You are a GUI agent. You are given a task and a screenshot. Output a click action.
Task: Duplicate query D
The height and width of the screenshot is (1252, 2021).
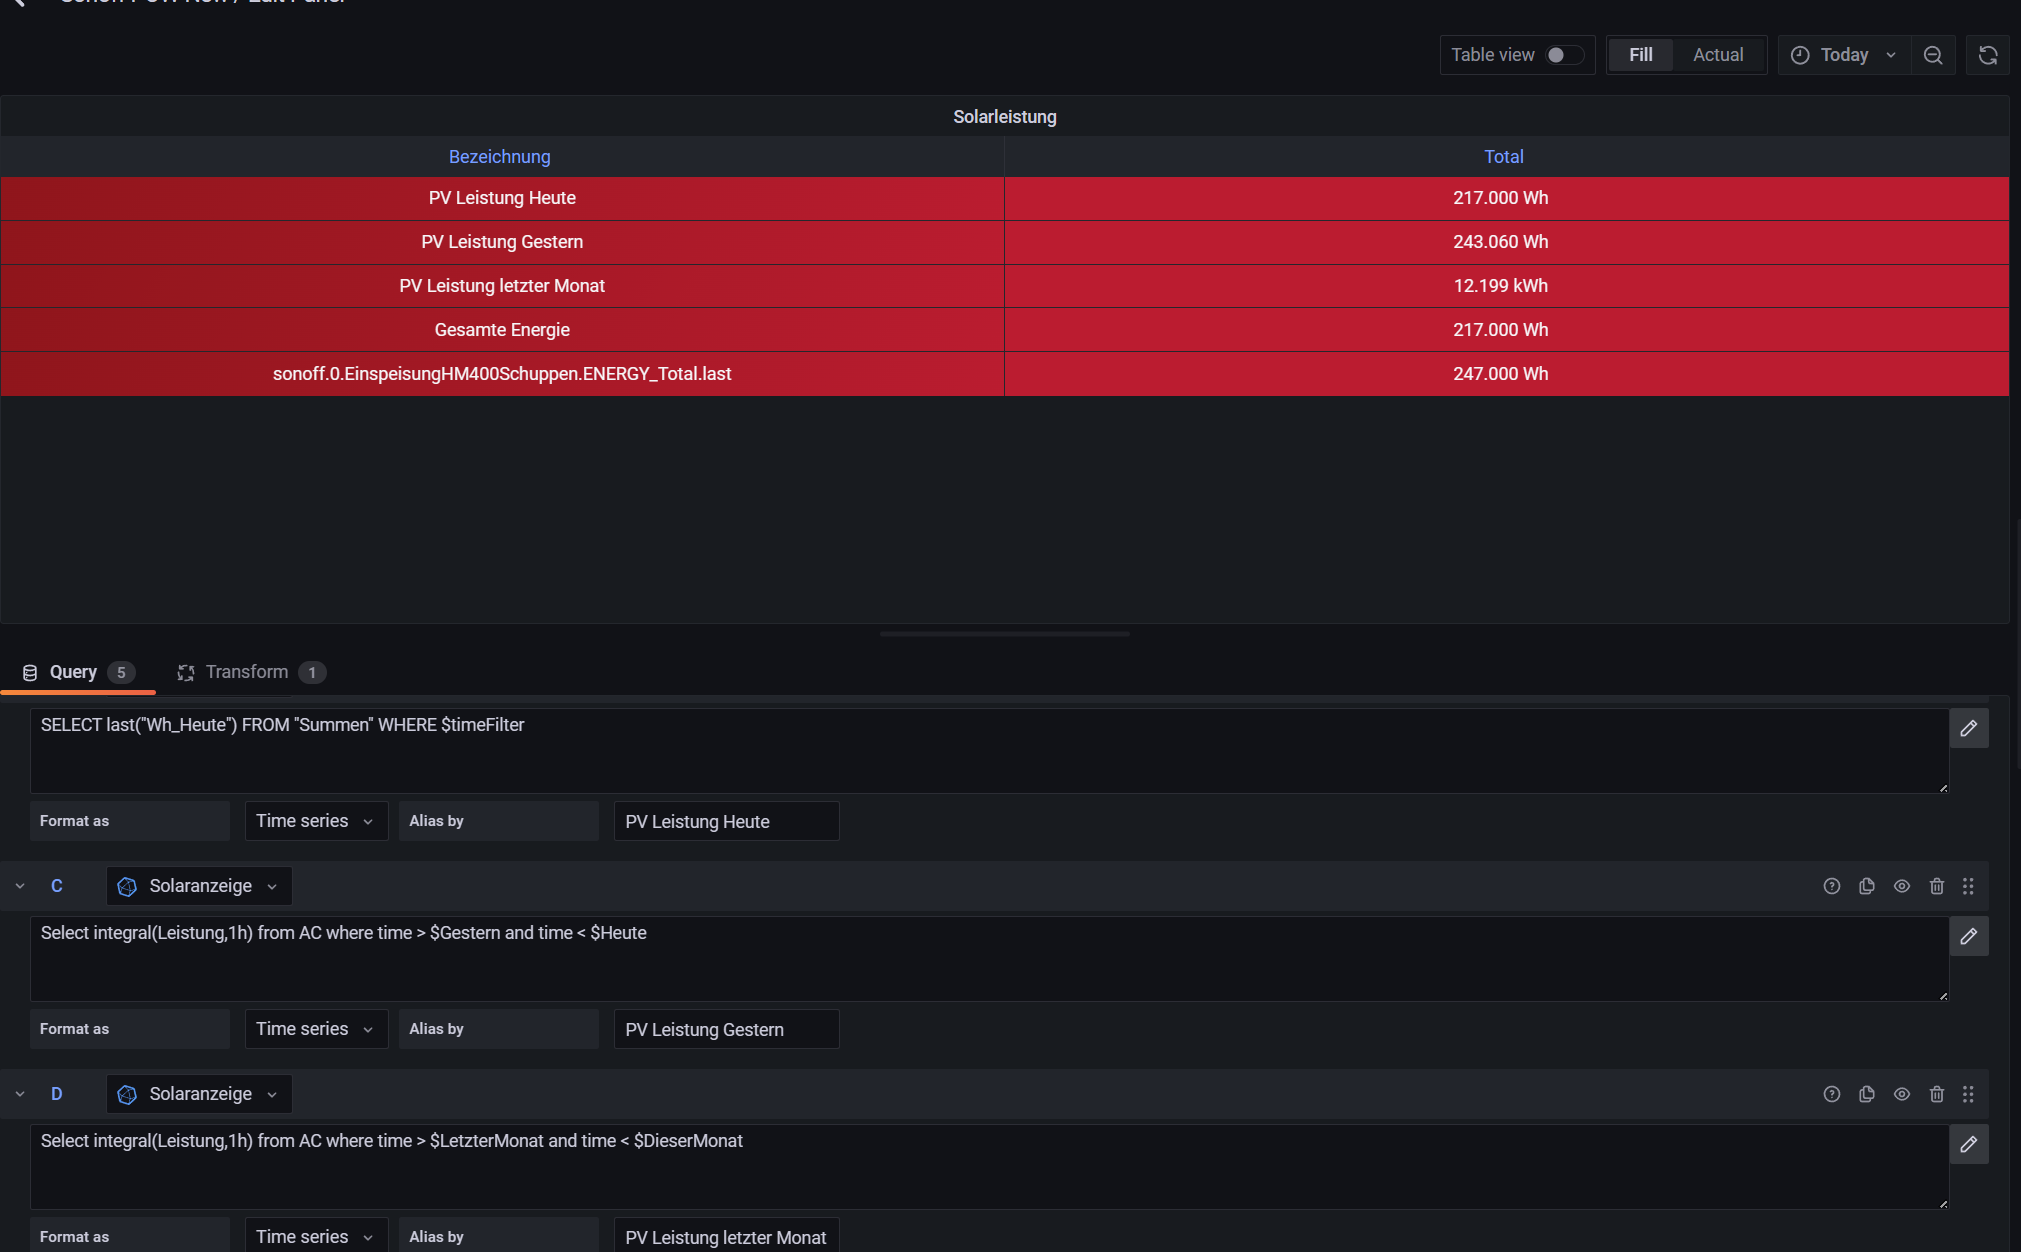1866,1094
